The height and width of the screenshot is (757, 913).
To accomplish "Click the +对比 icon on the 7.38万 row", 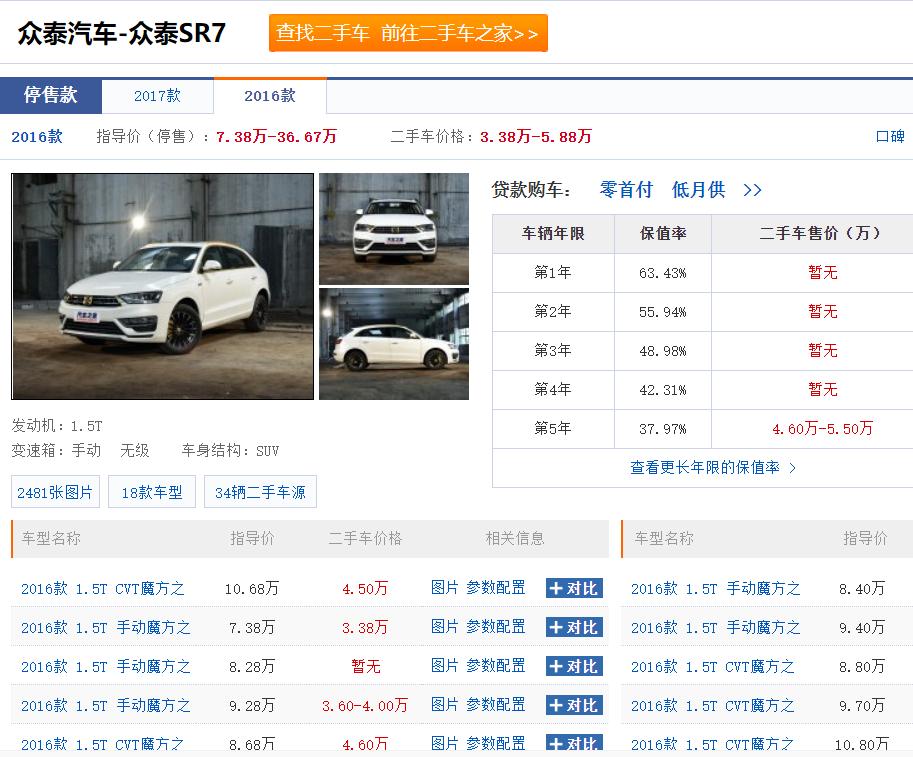I will coord(573,628).
